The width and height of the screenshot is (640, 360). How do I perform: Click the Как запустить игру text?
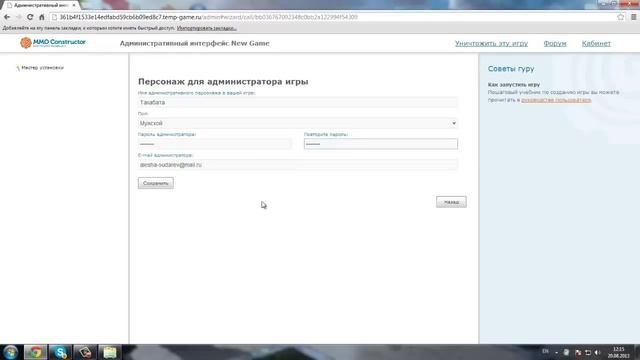(514, 84)
